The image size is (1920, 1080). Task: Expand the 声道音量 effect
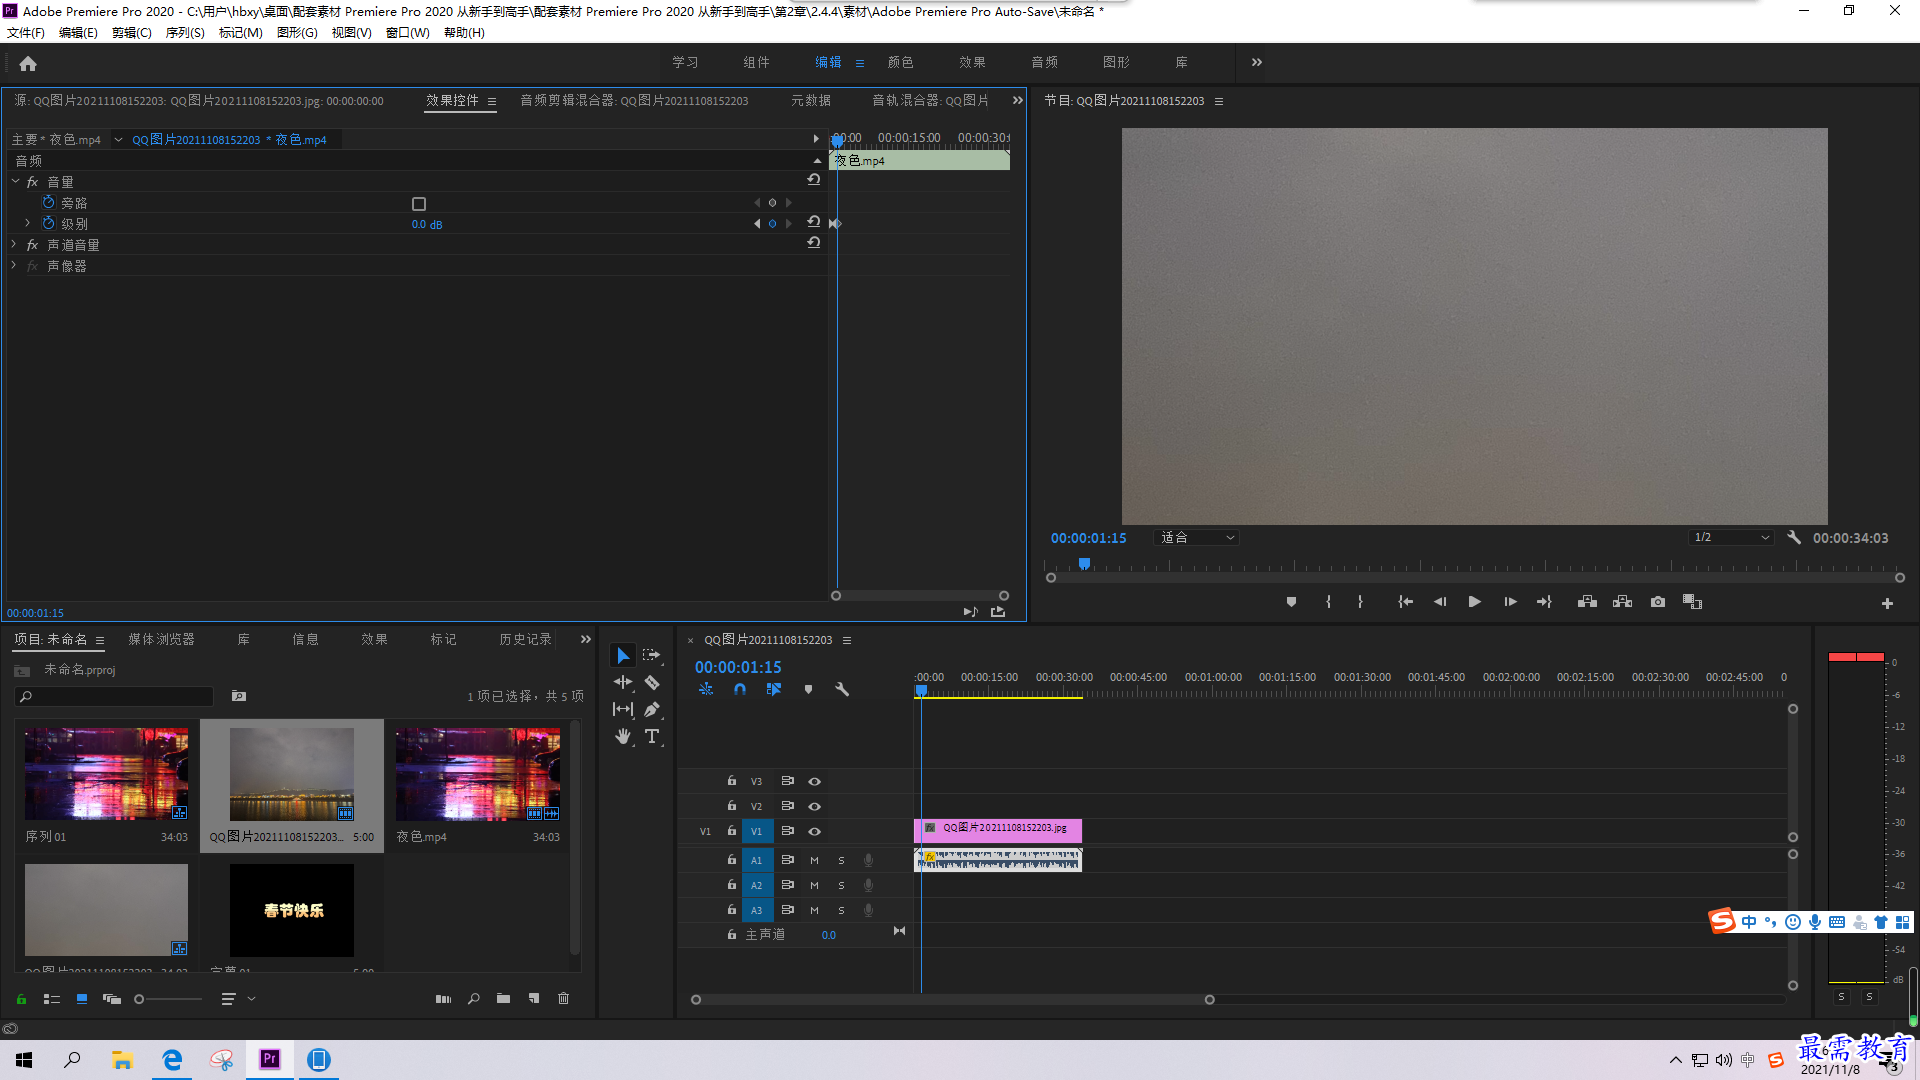click(x=14, y=245)
